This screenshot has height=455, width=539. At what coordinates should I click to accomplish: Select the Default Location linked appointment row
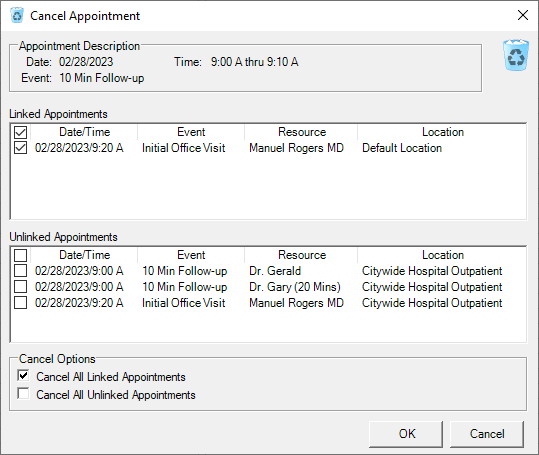[268, 148]
